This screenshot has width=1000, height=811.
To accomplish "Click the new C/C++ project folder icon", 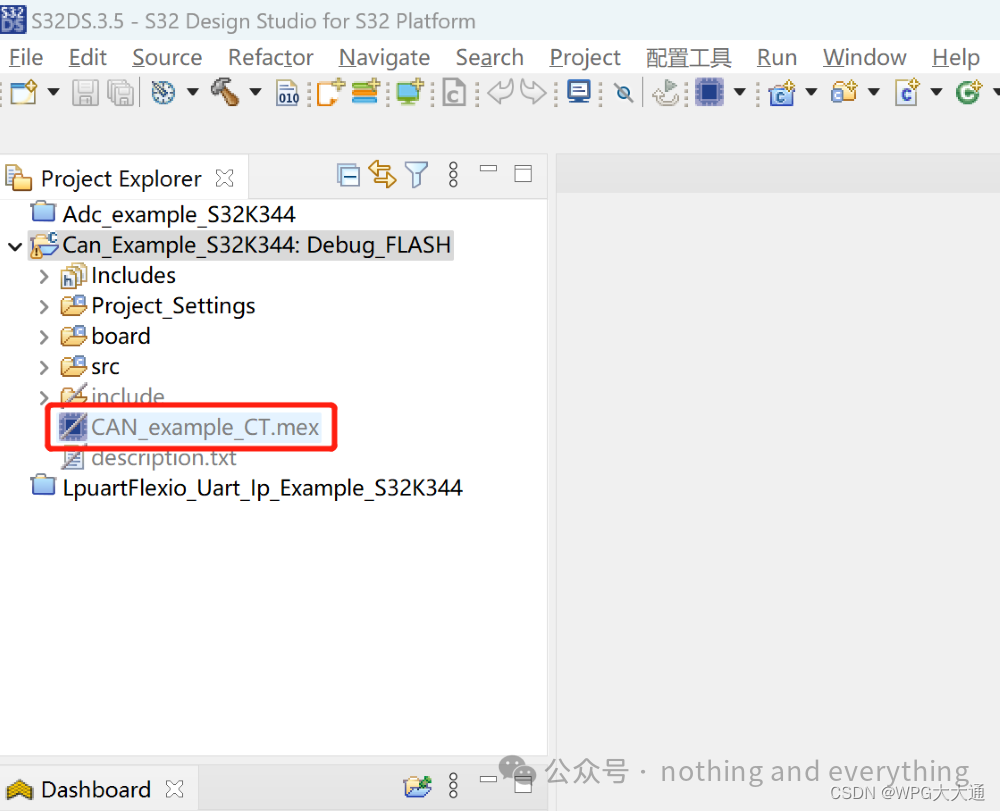I will 782,92.
